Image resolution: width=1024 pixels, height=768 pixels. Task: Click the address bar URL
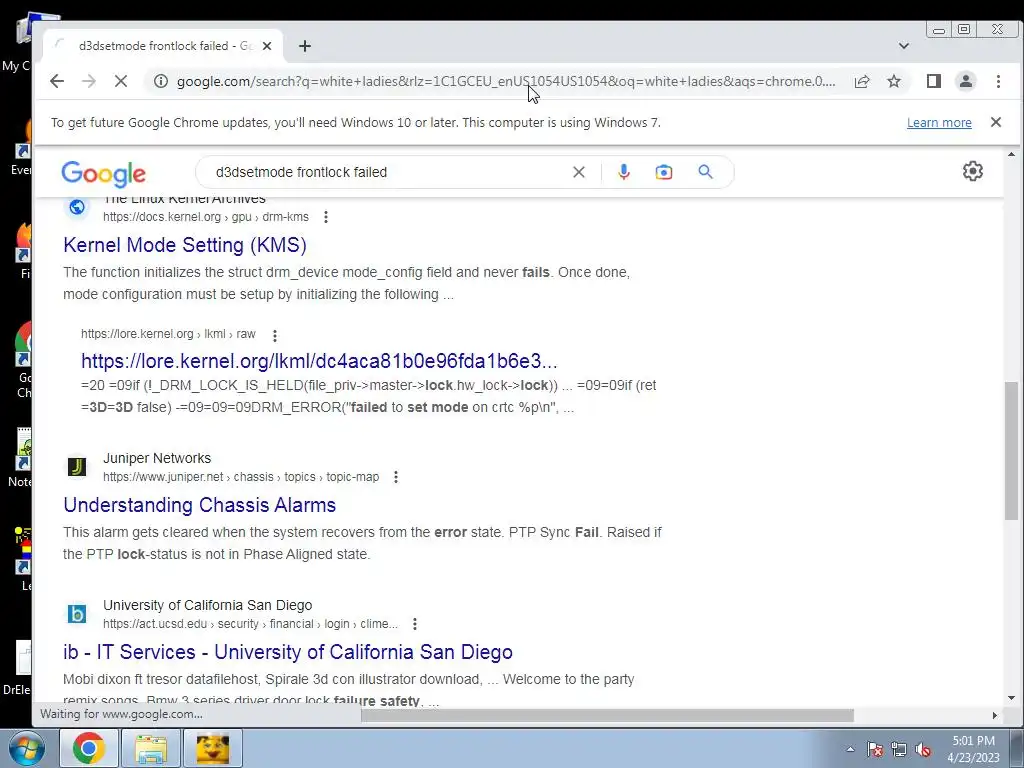click(x=505, y=82)
